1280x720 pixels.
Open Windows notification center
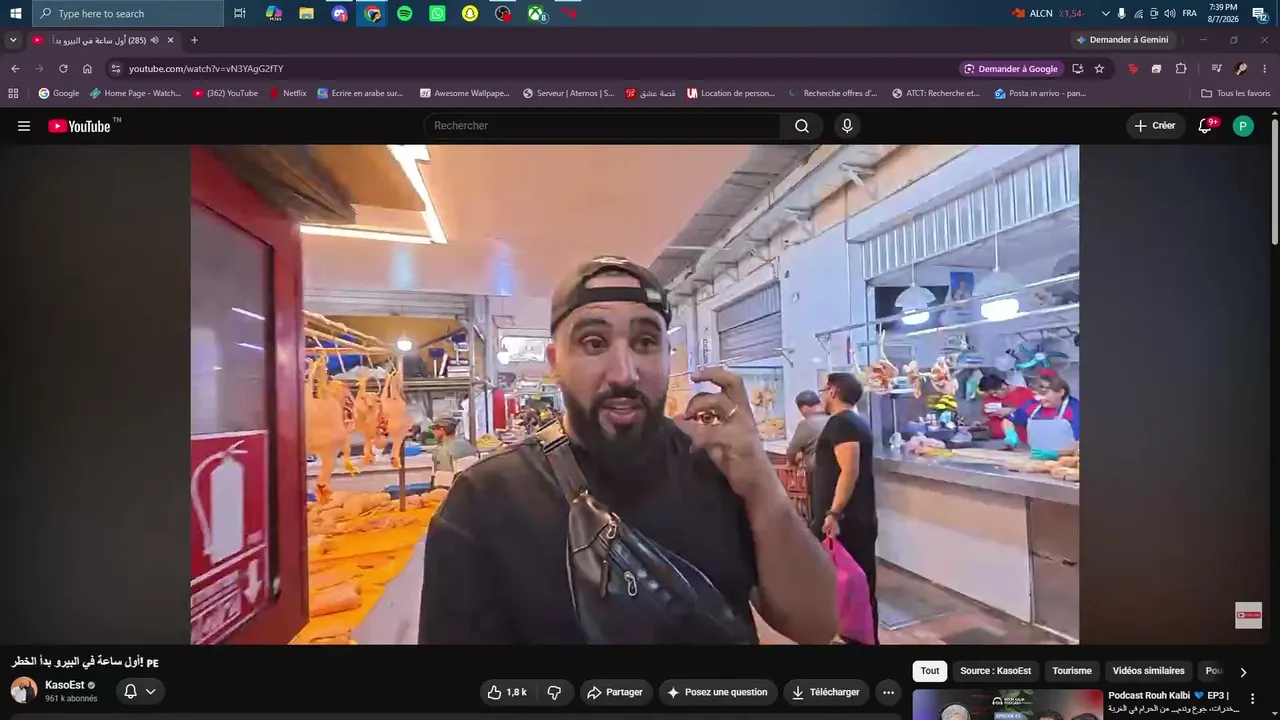(x=1259, y=13)
